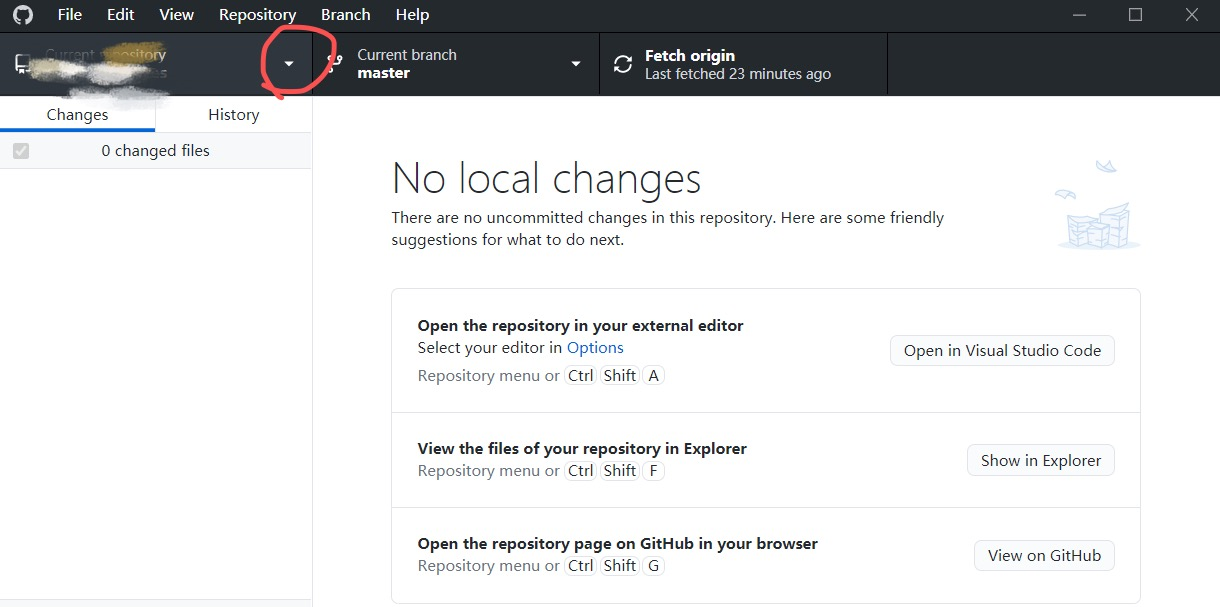Open the Options link for editor selection
The height and width of the screenshot is (607, 1220).
(x=595, y=347)
